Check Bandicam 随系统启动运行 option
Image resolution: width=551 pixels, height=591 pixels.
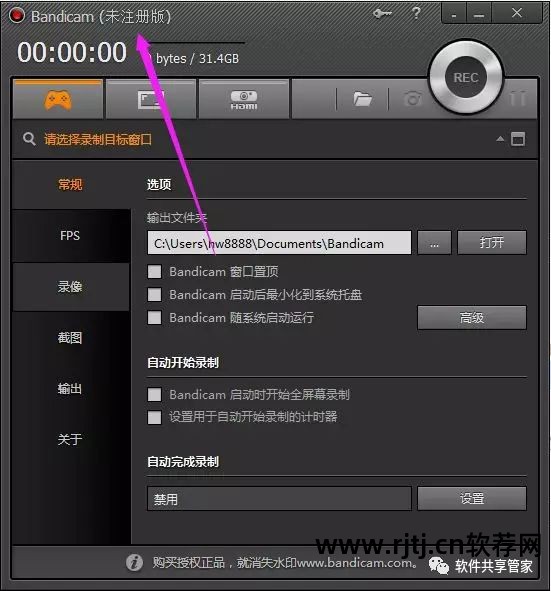tap(155, 317)
